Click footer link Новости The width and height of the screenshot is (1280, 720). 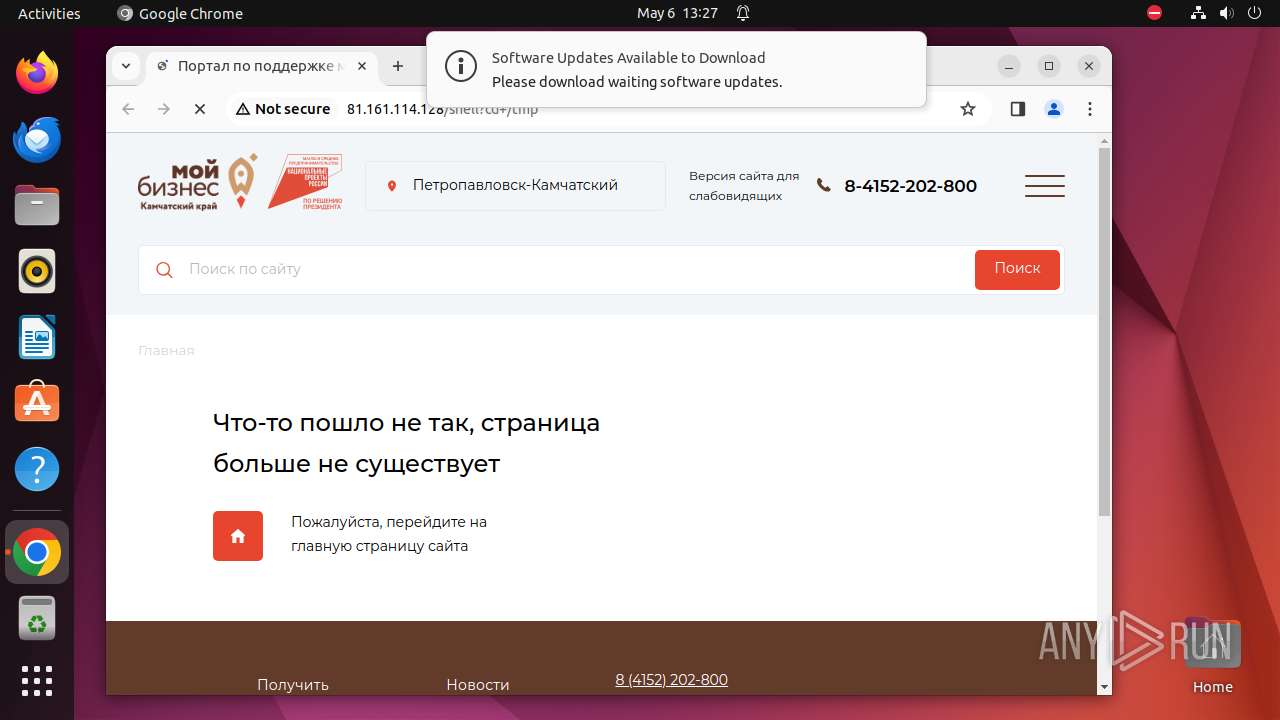478,685
